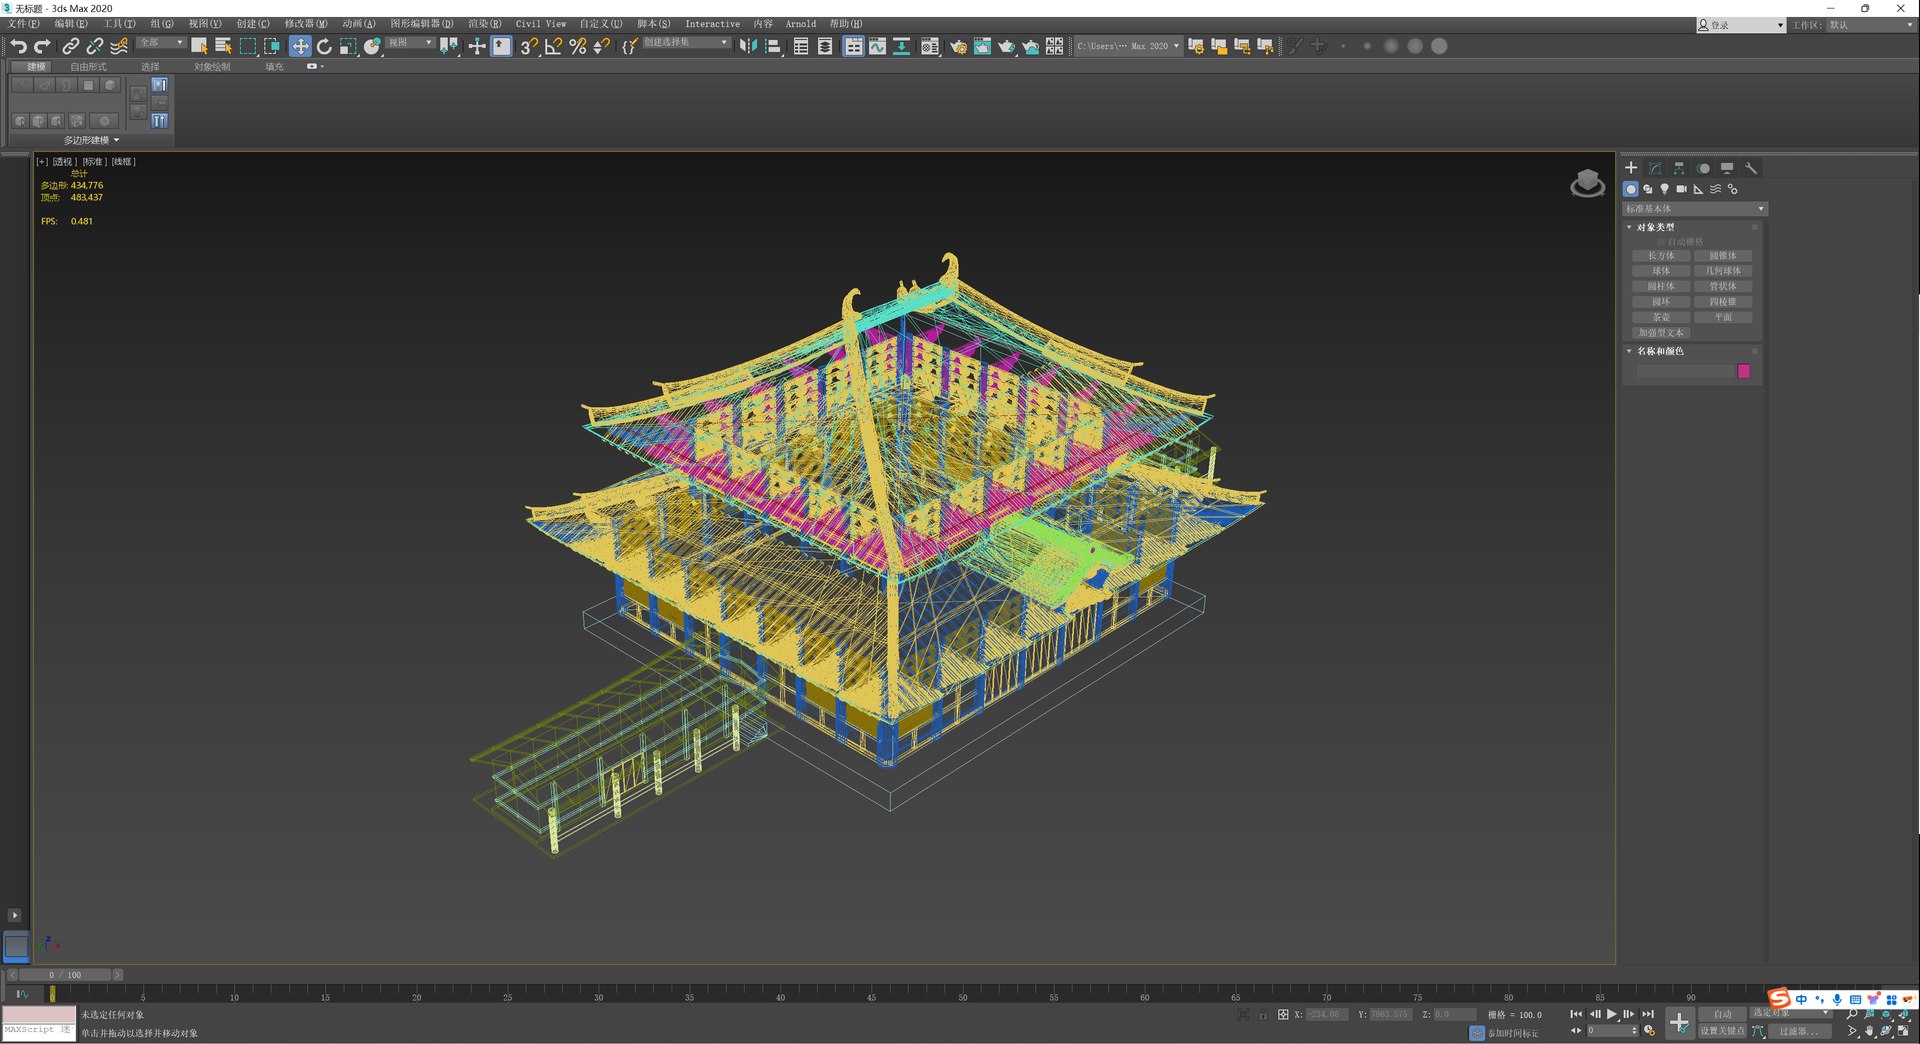Expand the 多边形建模 ribbon panel dropdown

[x=91, y=140]
